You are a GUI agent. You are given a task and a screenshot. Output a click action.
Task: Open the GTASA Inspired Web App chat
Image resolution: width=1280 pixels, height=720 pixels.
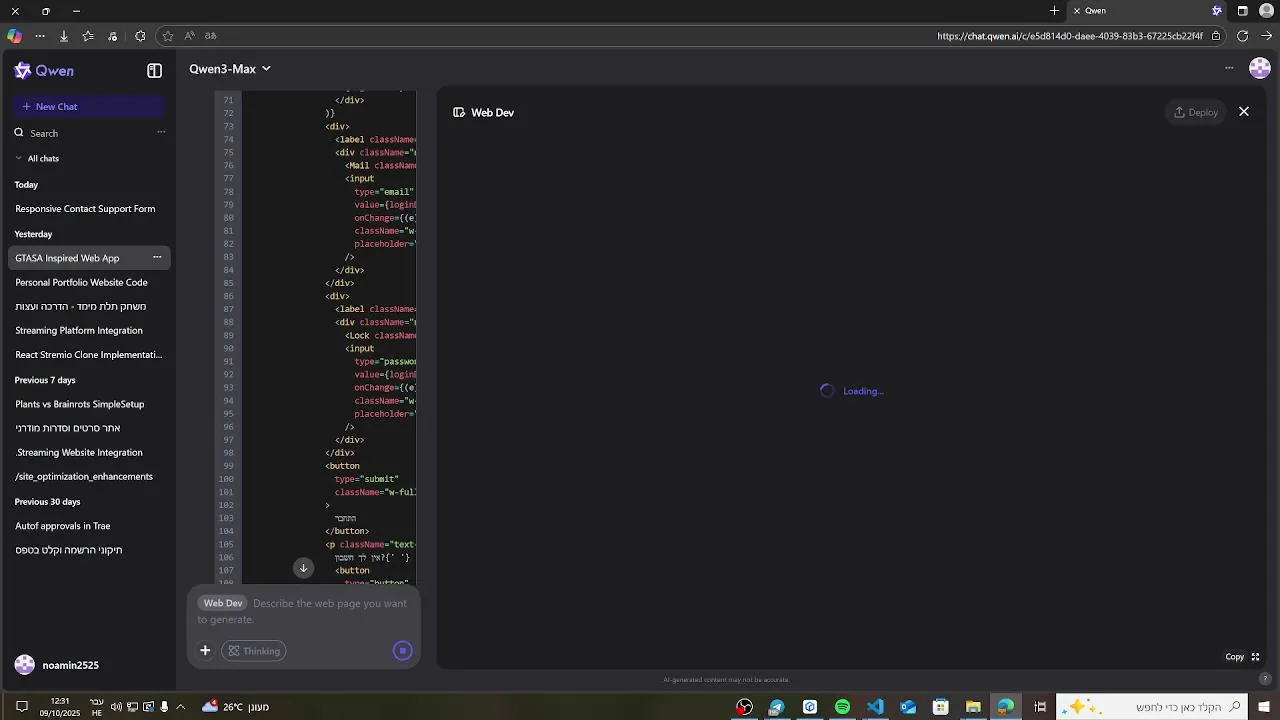coord(67,258)
